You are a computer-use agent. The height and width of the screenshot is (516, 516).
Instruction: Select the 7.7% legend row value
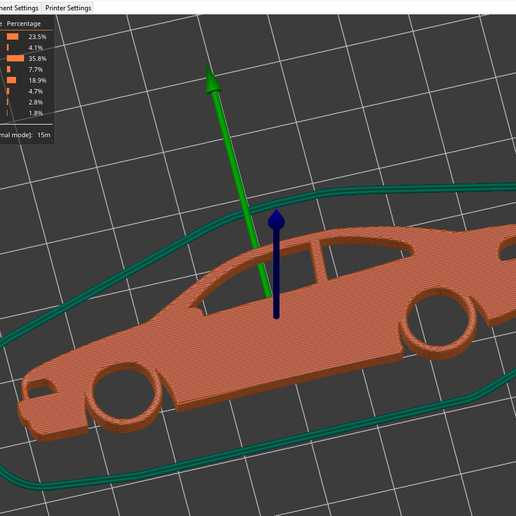pyautogui.click(x=36, y=70)
